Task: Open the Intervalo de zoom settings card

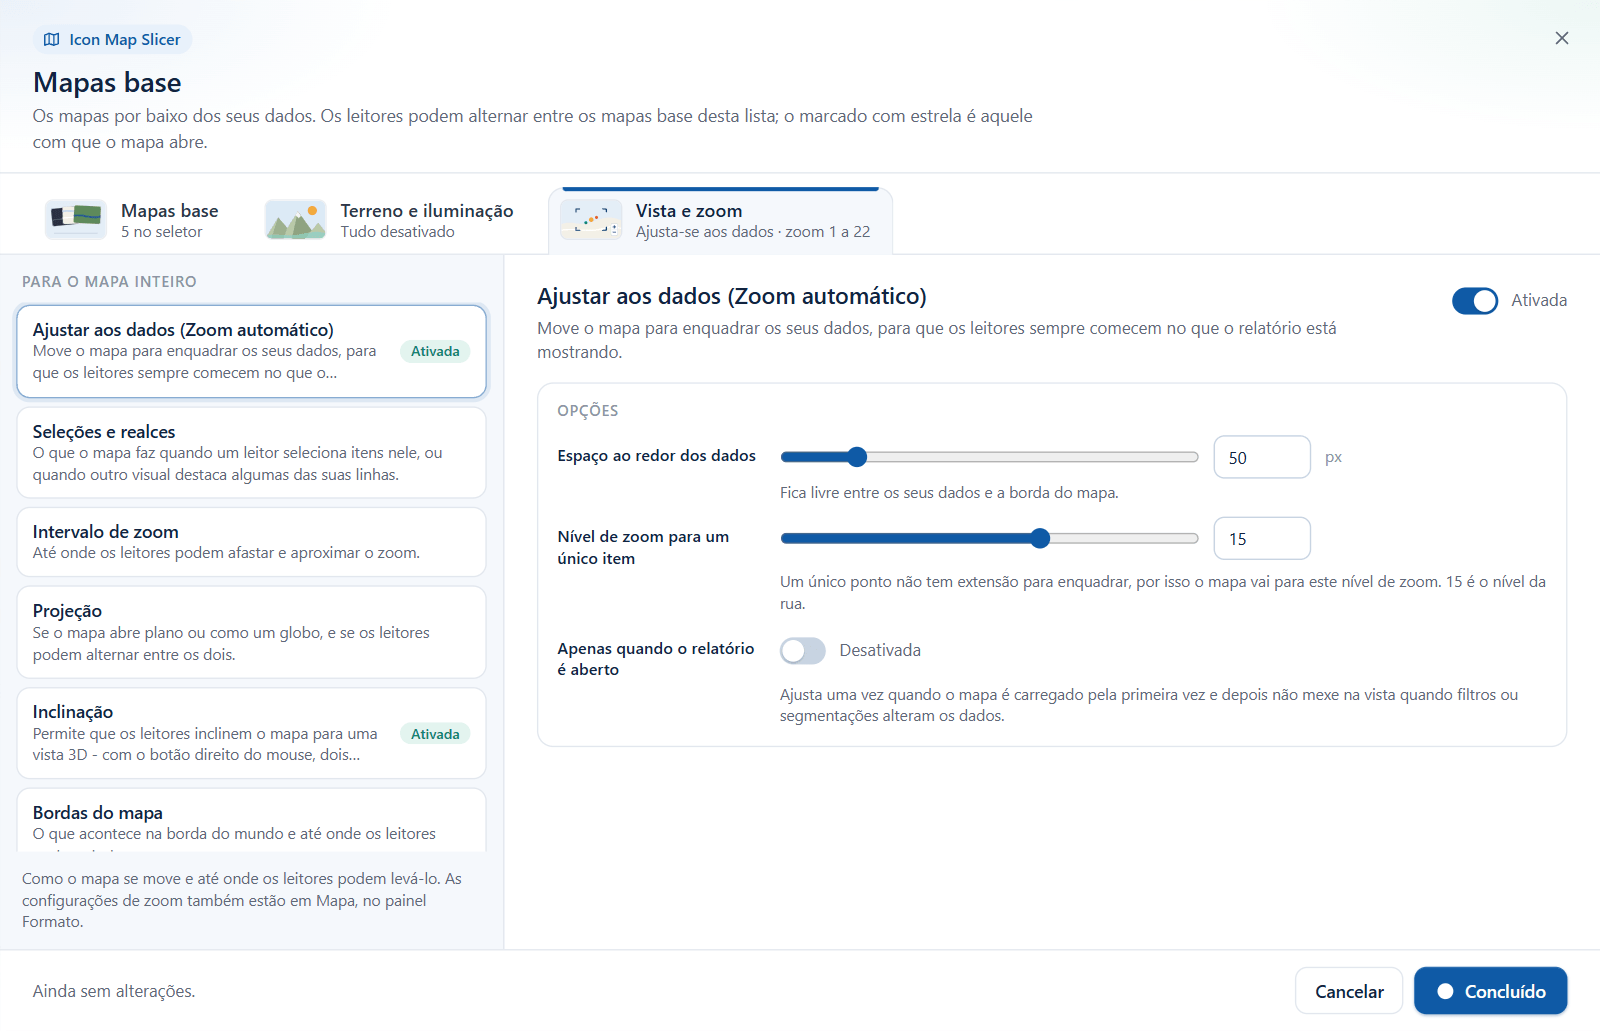Action: 251,542
